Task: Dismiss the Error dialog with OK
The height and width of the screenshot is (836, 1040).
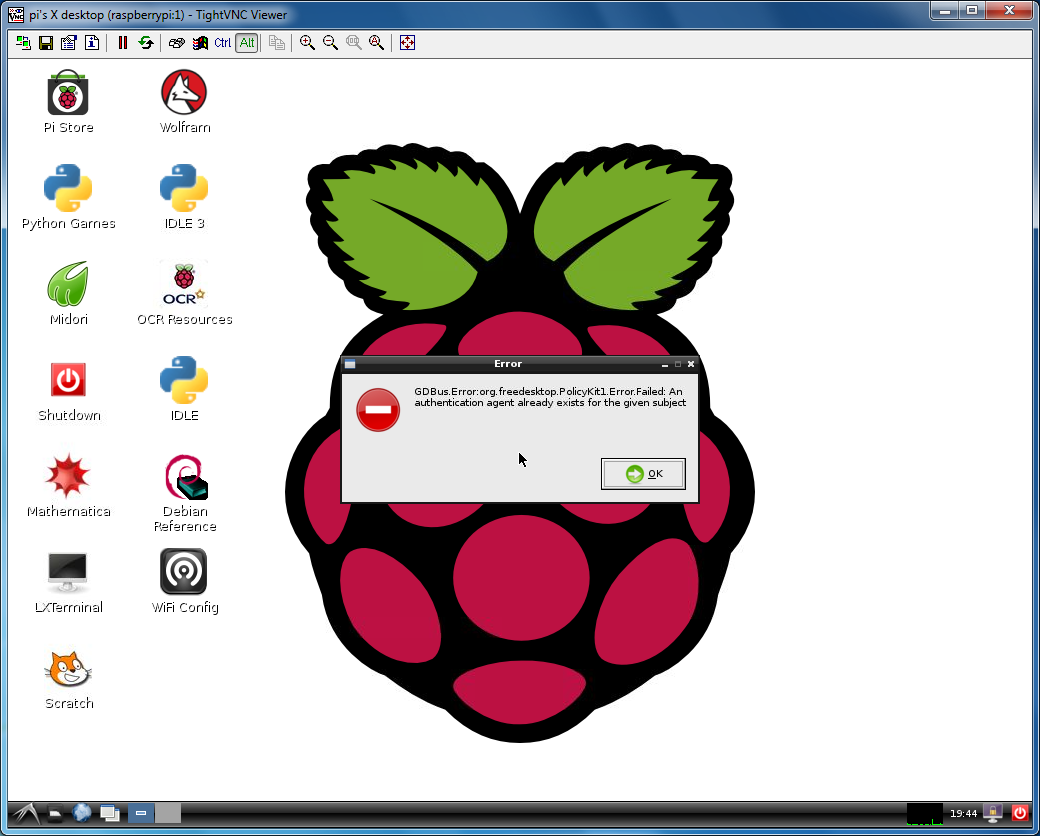Action: pyautogui.click(x=643, y=474)
